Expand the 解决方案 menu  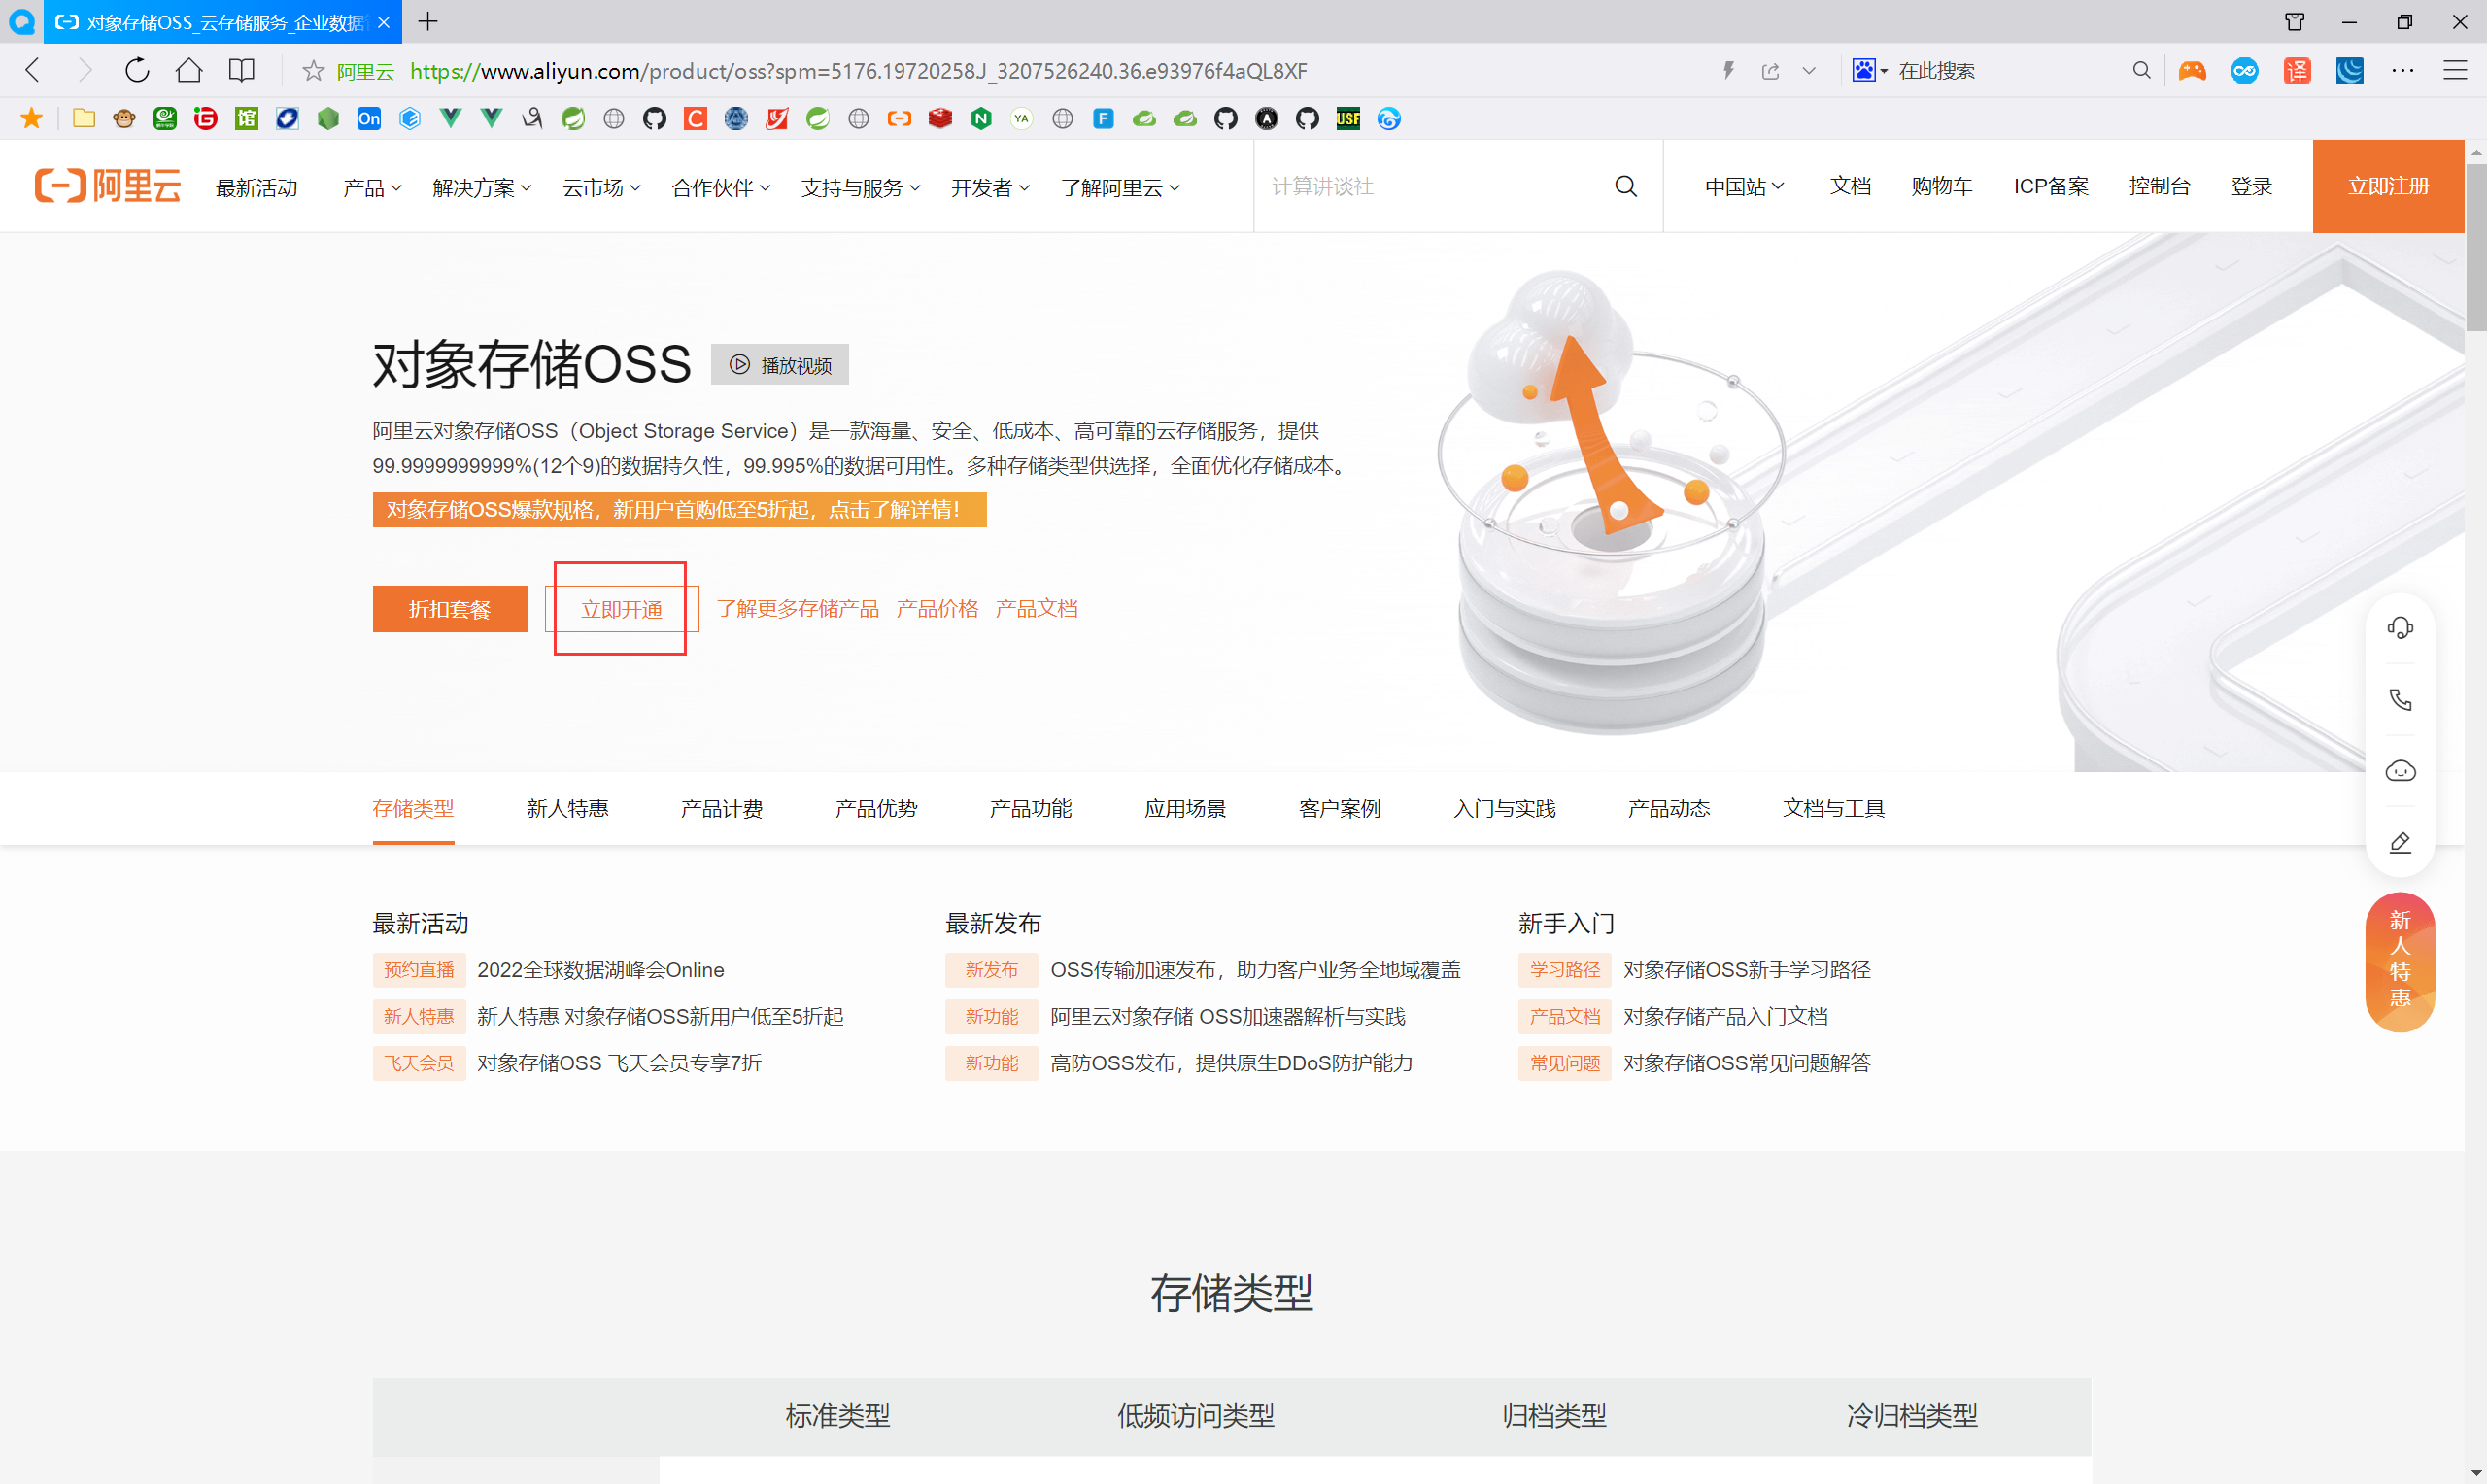481,187
